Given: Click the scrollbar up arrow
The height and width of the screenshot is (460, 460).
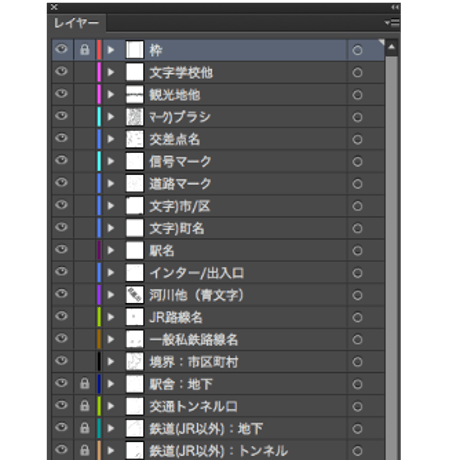Looking at the screenshot, I should coord(392,47).
